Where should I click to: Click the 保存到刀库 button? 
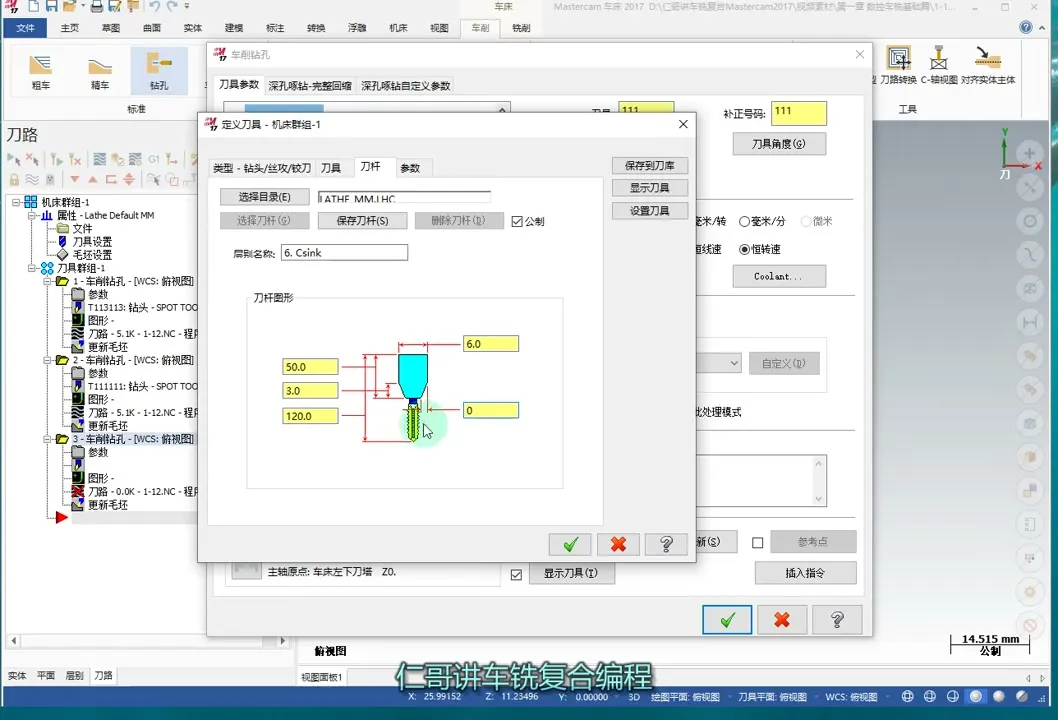click(649, 165)
